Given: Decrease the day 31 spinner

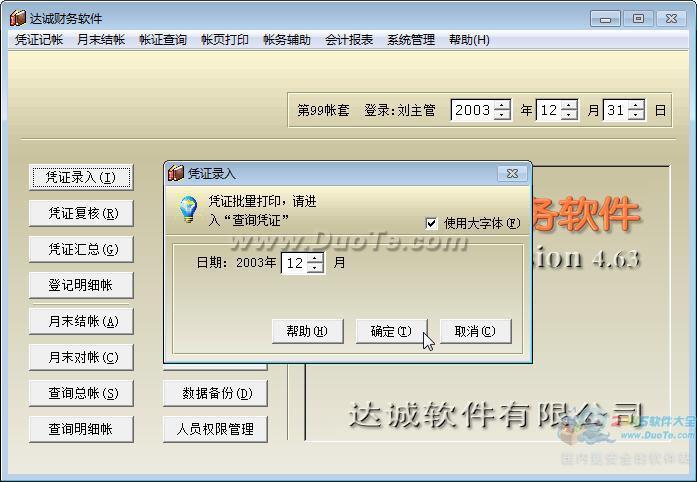Looking at the screenshot, I should click(636, 115).
